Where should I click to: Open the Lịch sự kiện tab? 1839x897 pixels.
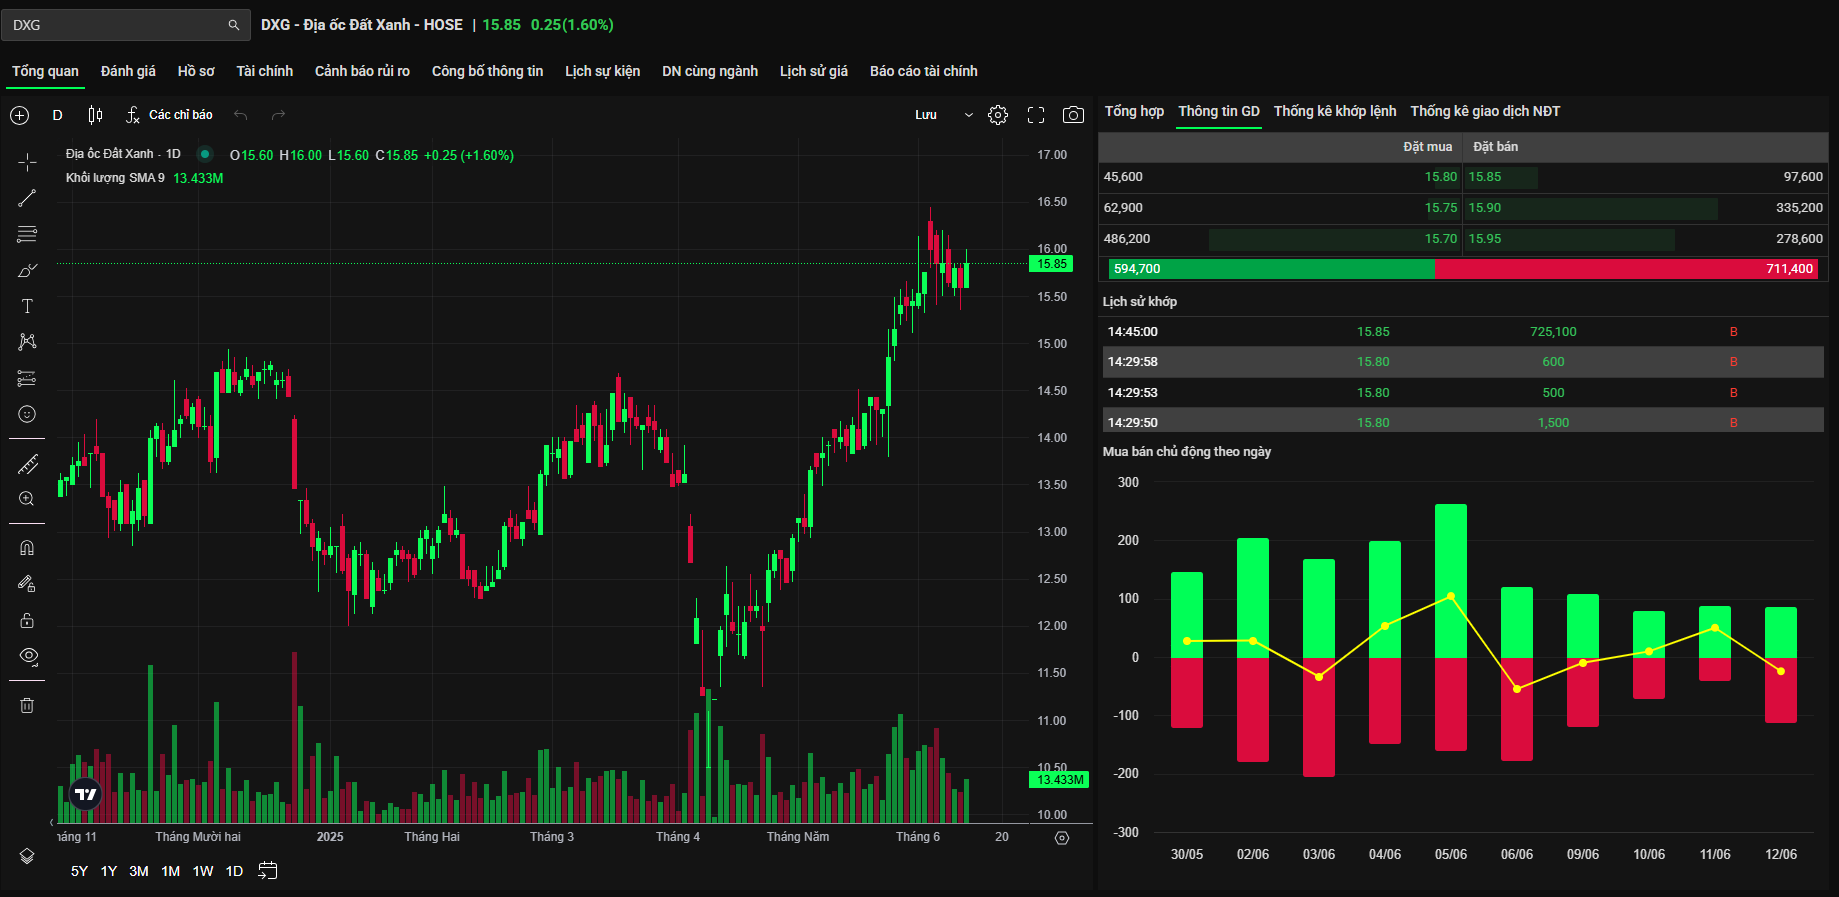(602, 71)
